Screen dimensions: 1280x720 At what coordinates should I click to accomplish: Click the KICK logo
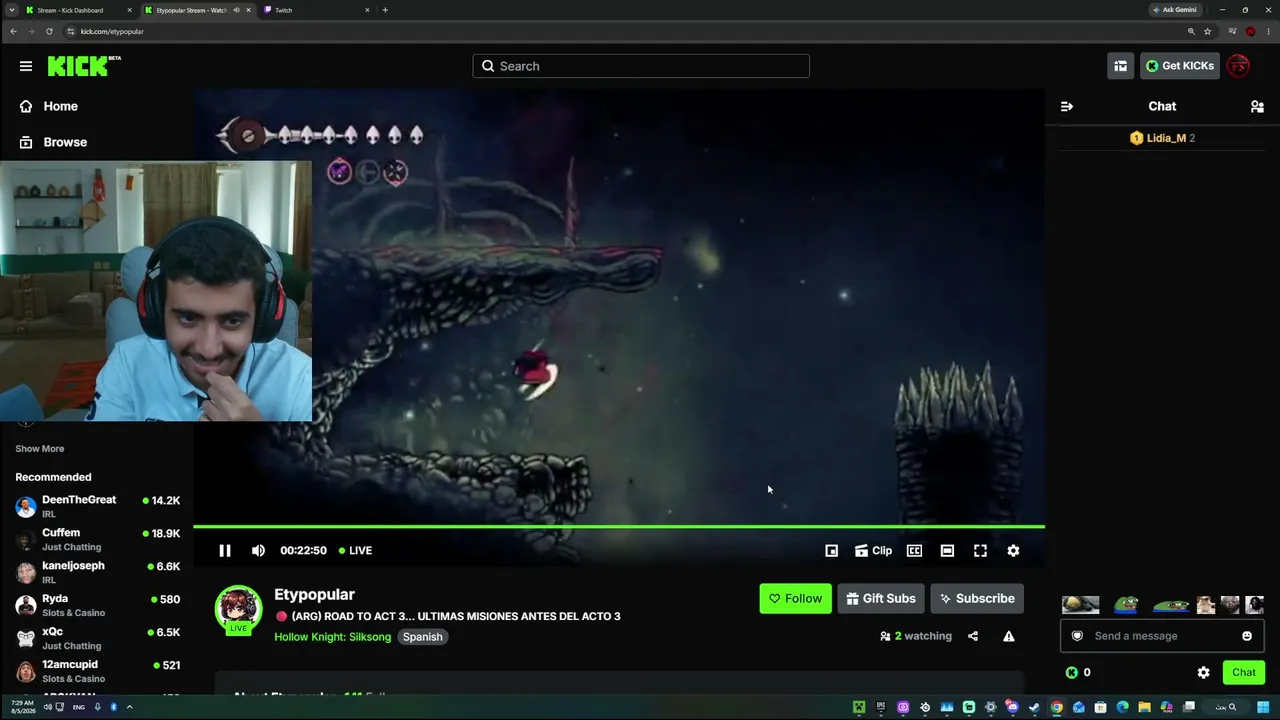coord(84,66)
